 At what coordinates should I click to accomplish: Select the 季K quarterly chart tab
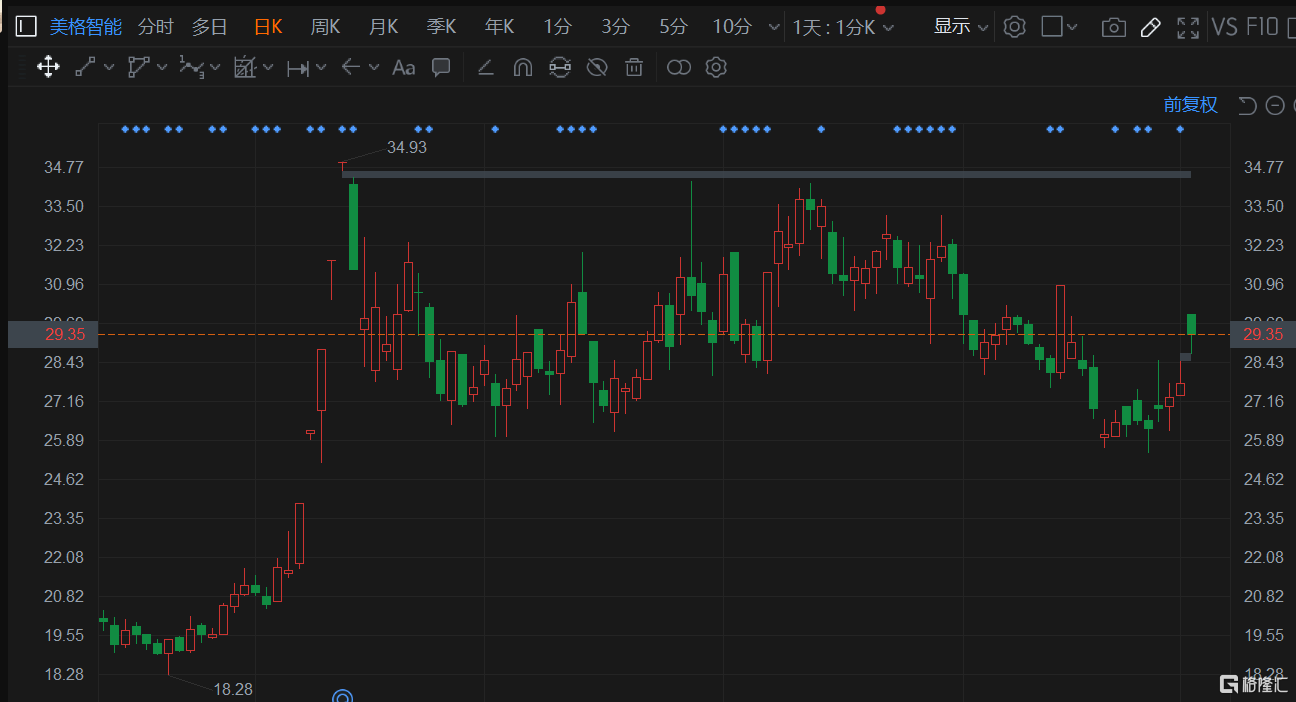pyautogui.click(x=441, y=27)
